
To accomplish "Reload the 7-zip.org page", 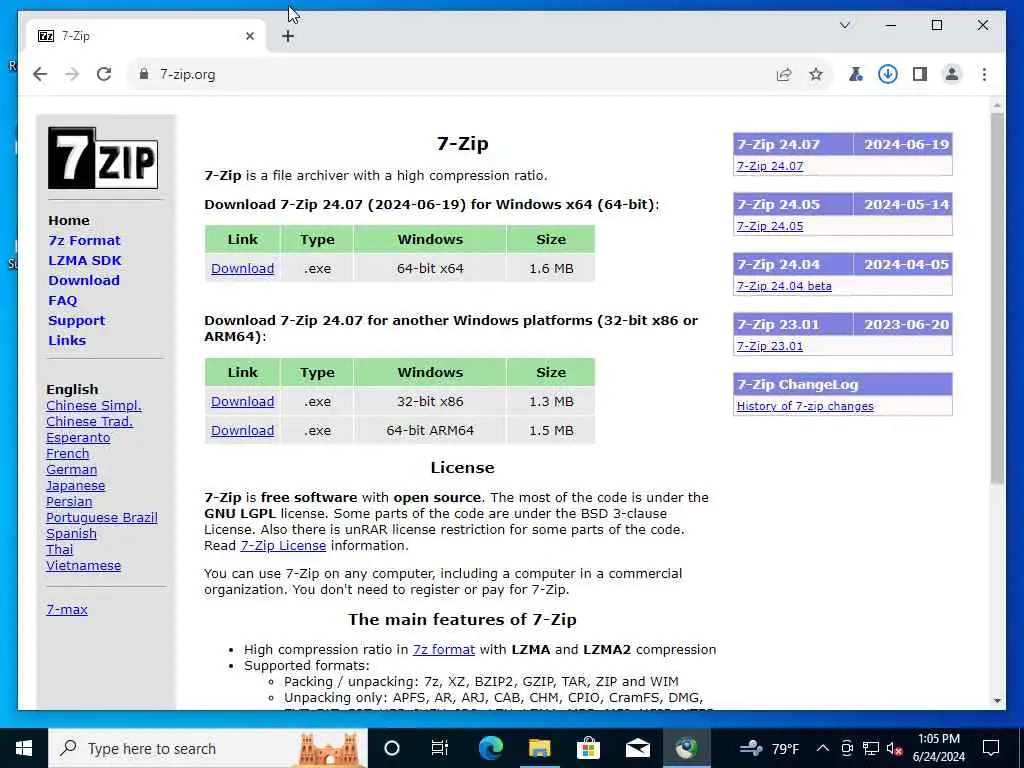I will coord(104,74).
